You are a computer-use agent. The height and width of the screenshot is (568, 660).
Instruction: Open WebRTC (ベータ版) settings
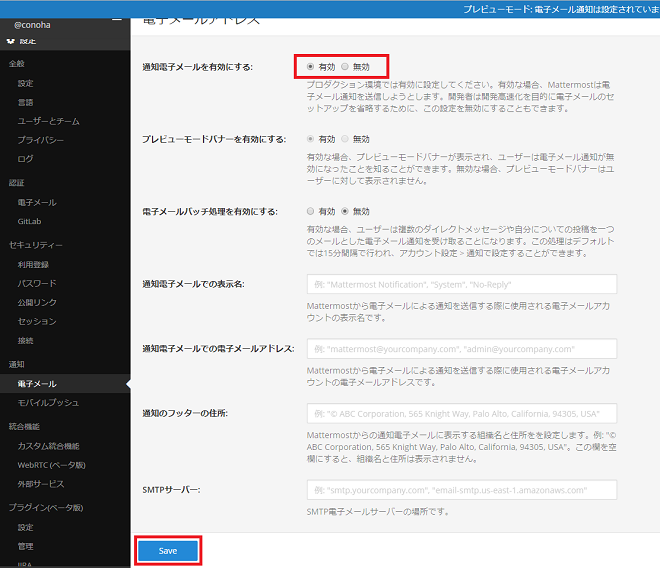coord(51,465)
